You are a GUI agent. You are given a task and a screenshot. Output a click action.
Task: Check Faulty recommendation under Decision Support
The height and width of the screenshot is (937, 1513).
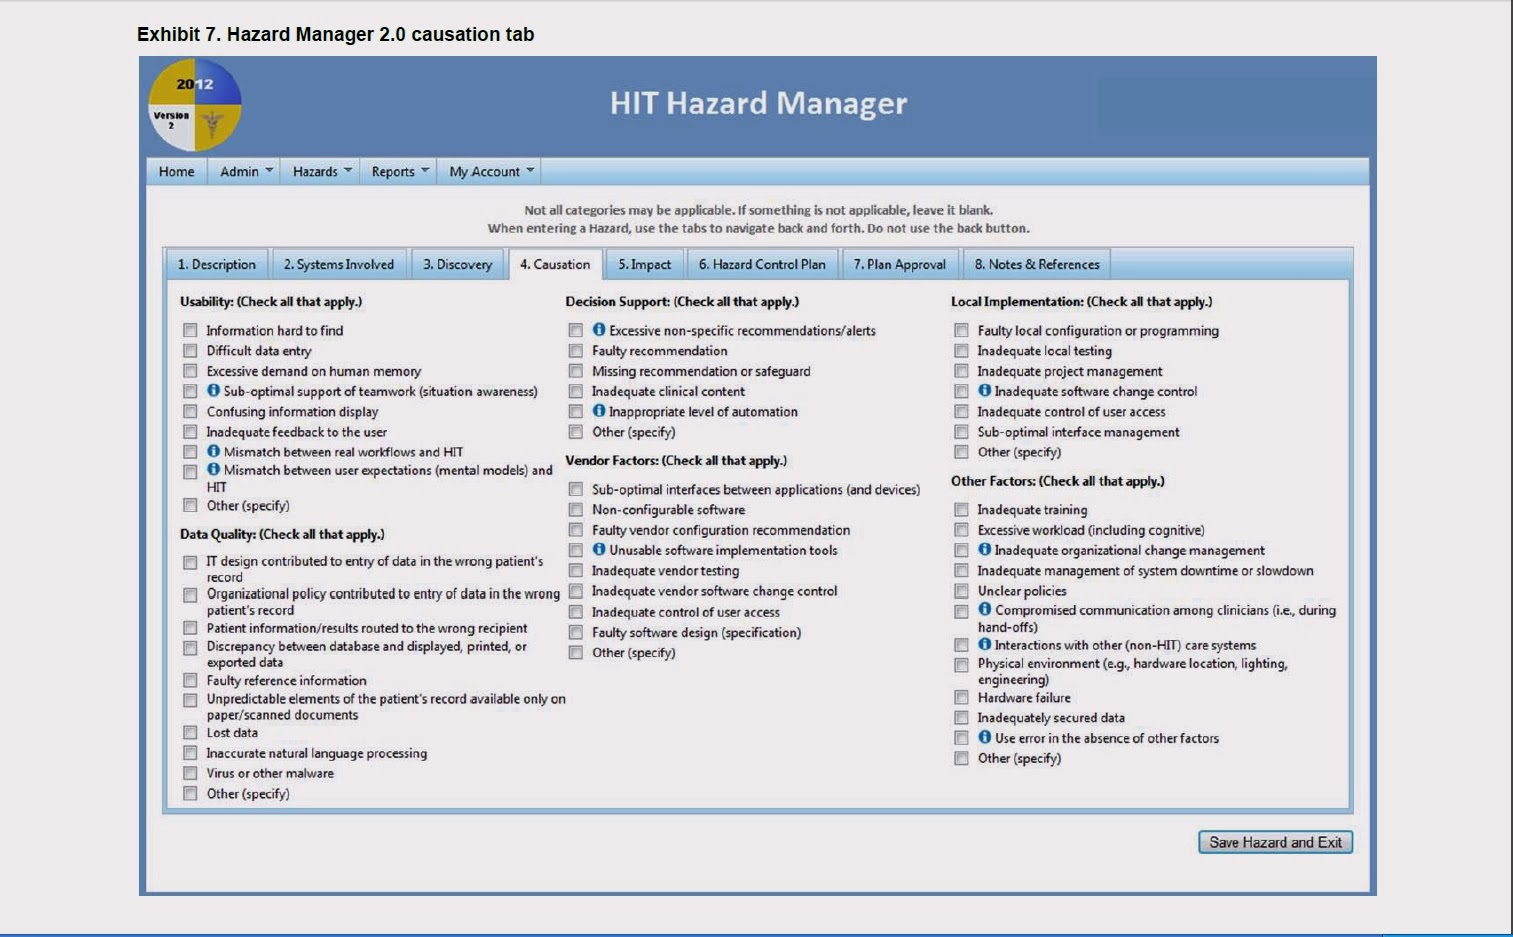[576, 351]
